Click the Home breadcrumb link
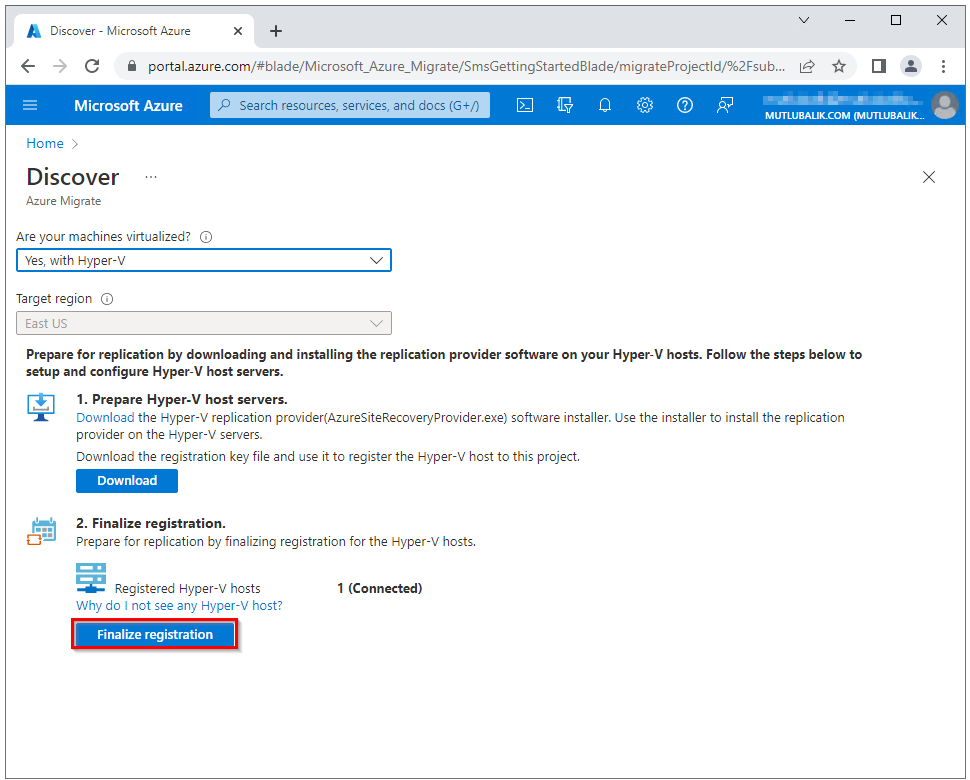The image size is (970, 780). (x=45, y=144)
